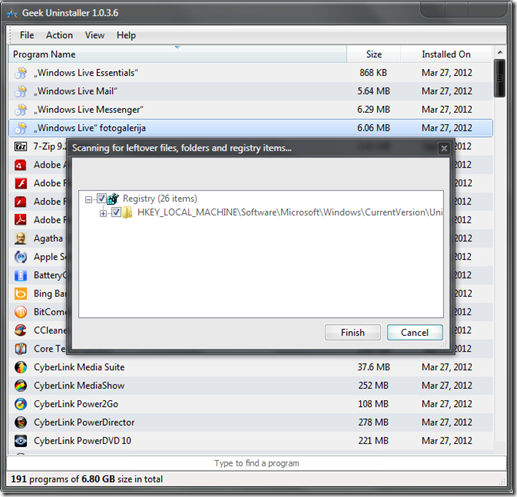This screenshot has width=517, height=497.
Task: Click the Windows Live Mail icon
Action: (21, 91)
